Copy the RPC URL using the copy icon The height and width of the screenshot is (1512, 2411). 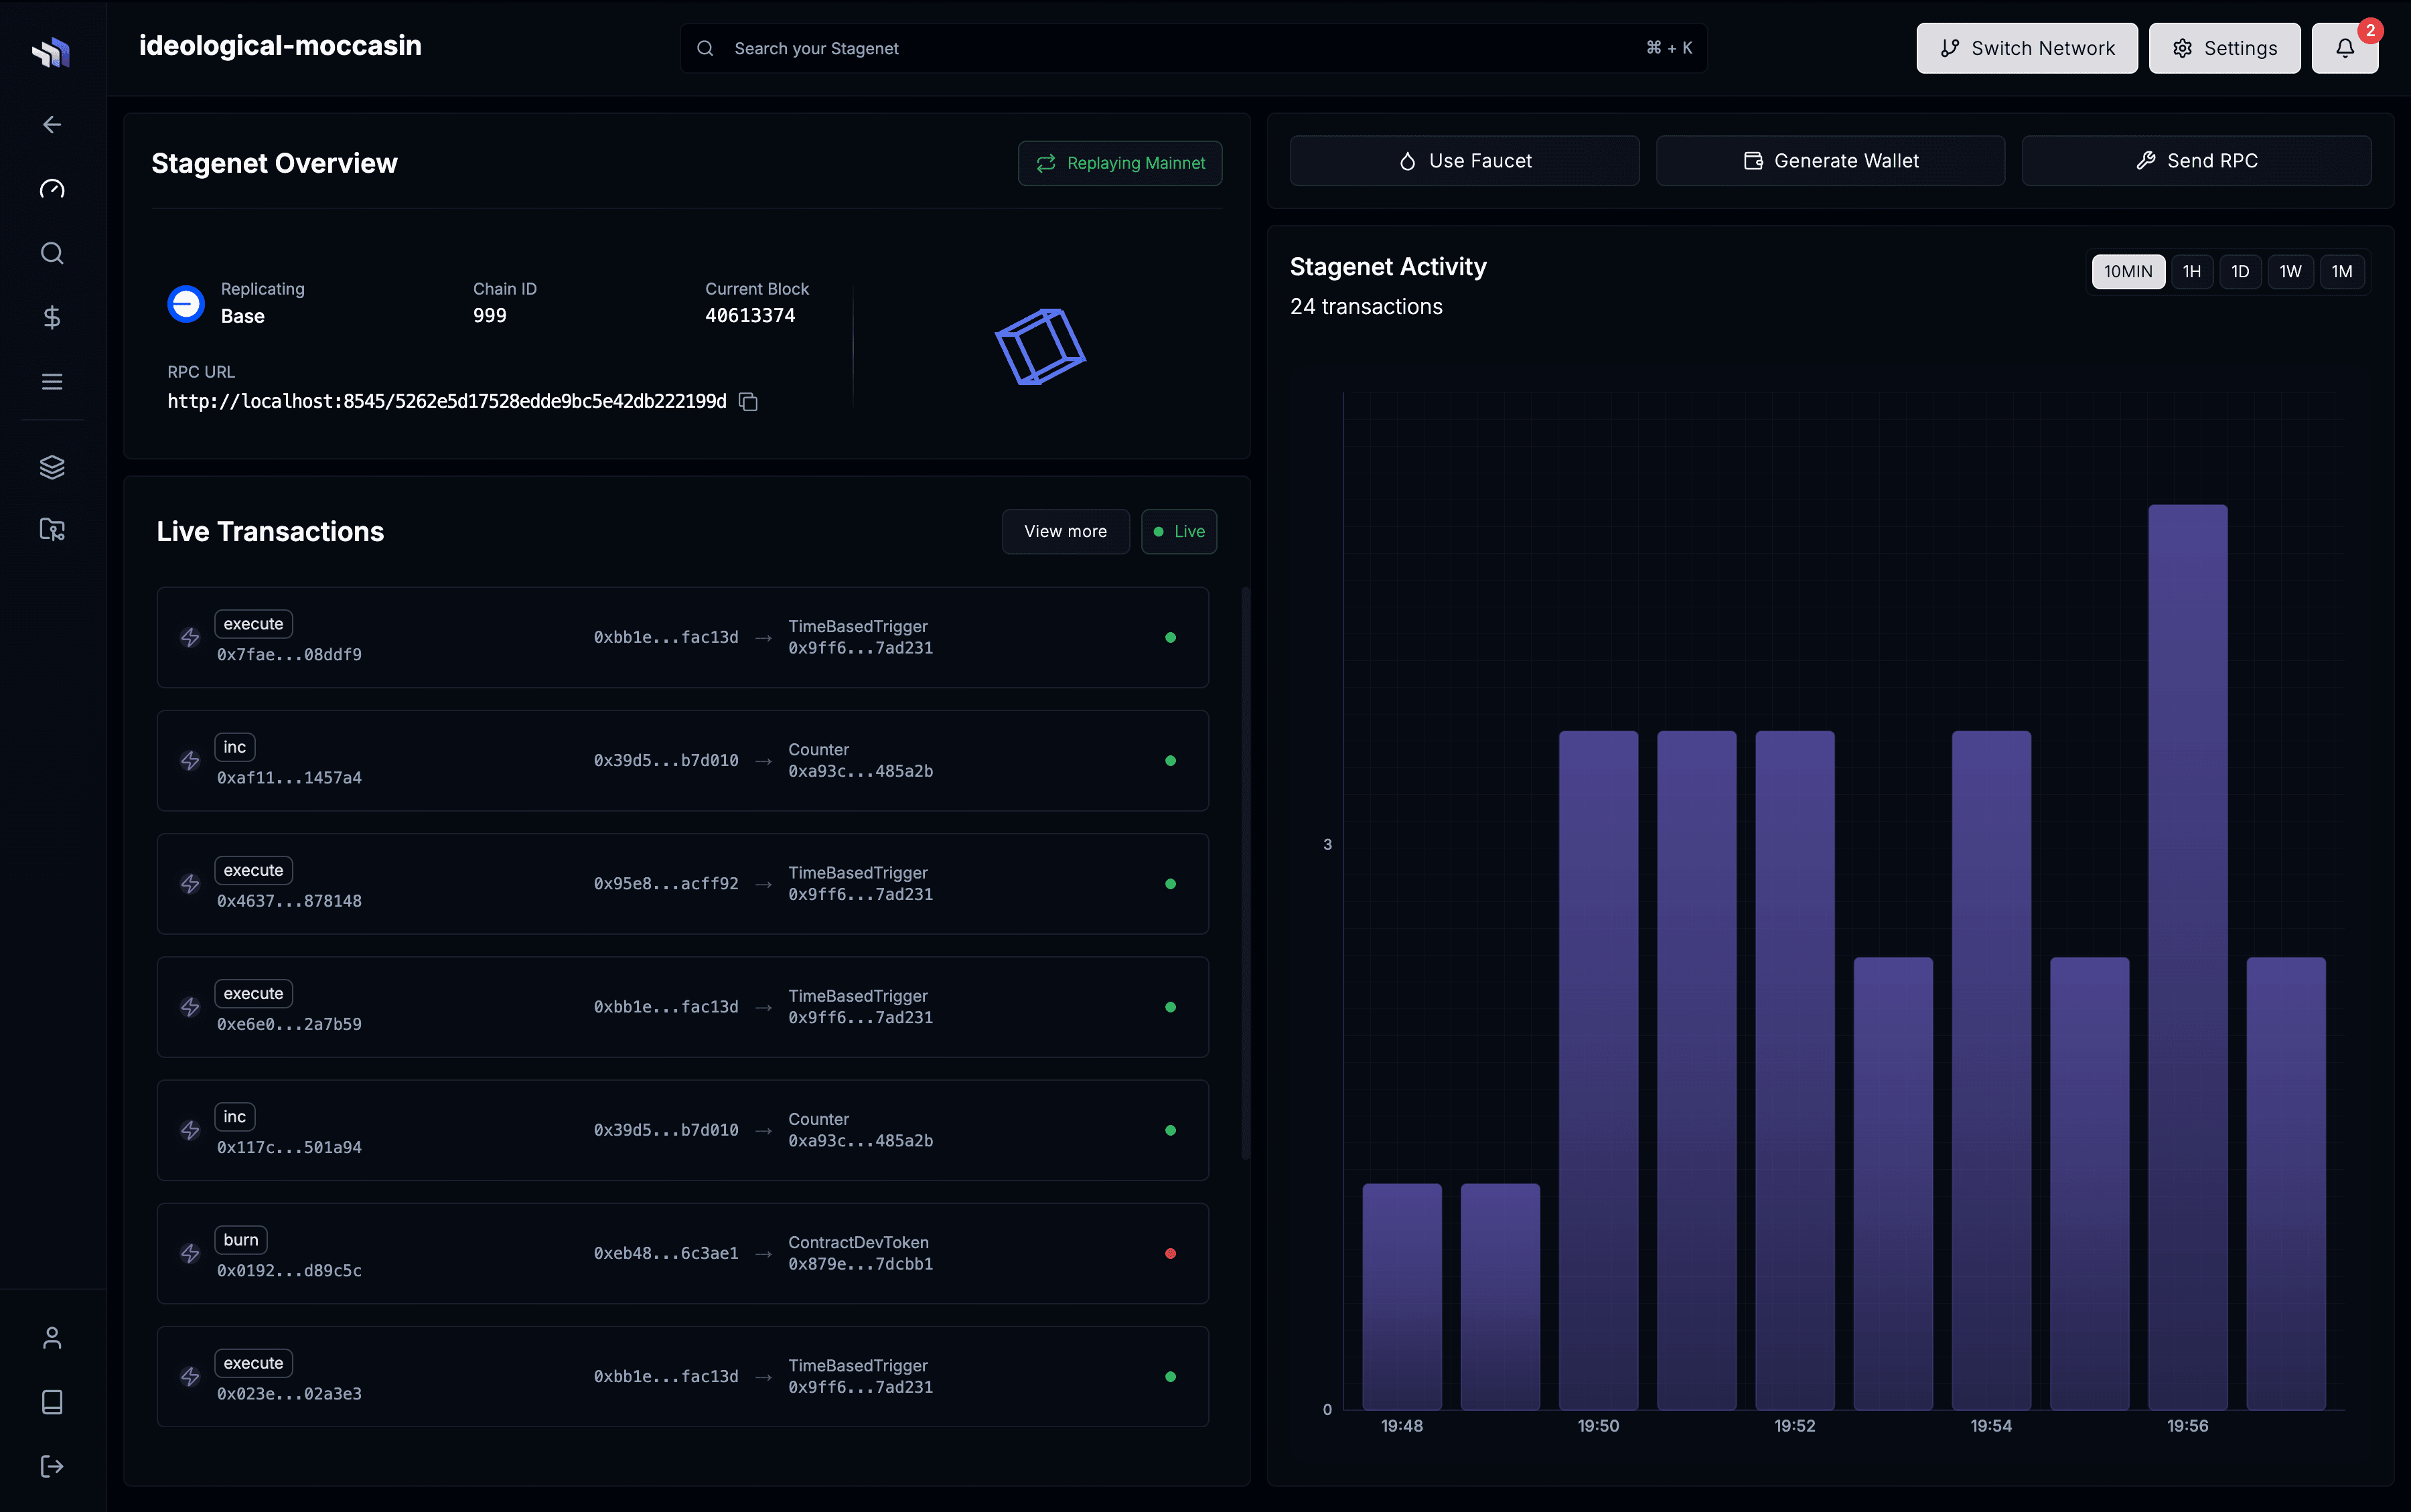[748, 401]
